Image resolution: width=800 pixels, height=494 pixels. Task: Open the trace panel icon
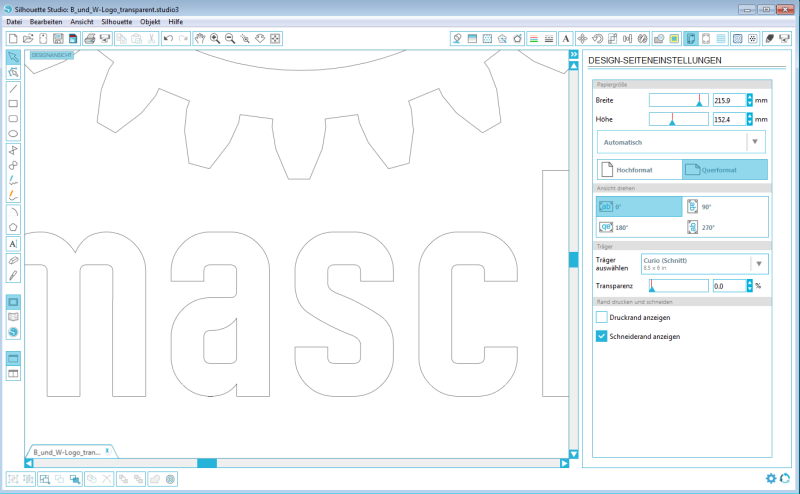coord(674,39)
